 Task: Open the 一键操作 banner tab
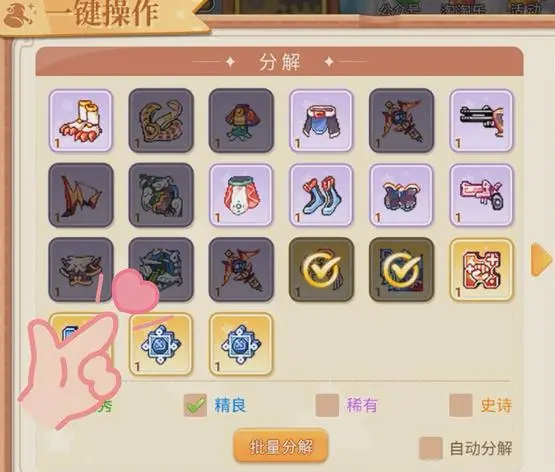103,16
